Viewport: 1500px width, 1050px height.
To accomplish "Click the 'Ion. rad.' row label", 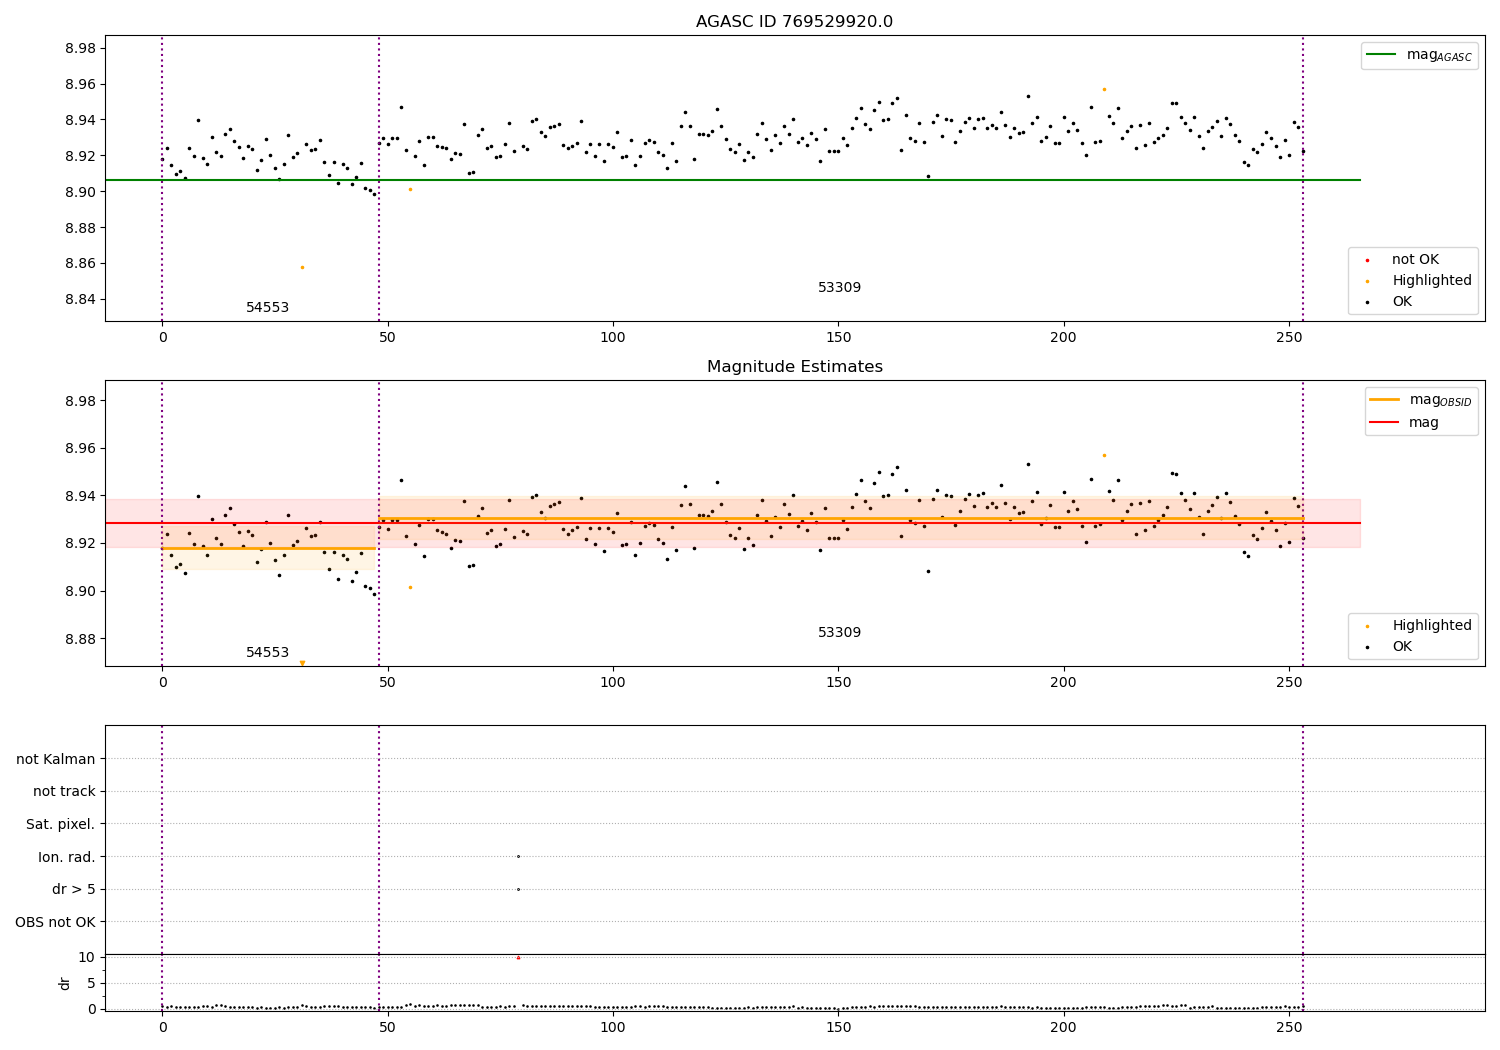I will [x=67, y=858].
